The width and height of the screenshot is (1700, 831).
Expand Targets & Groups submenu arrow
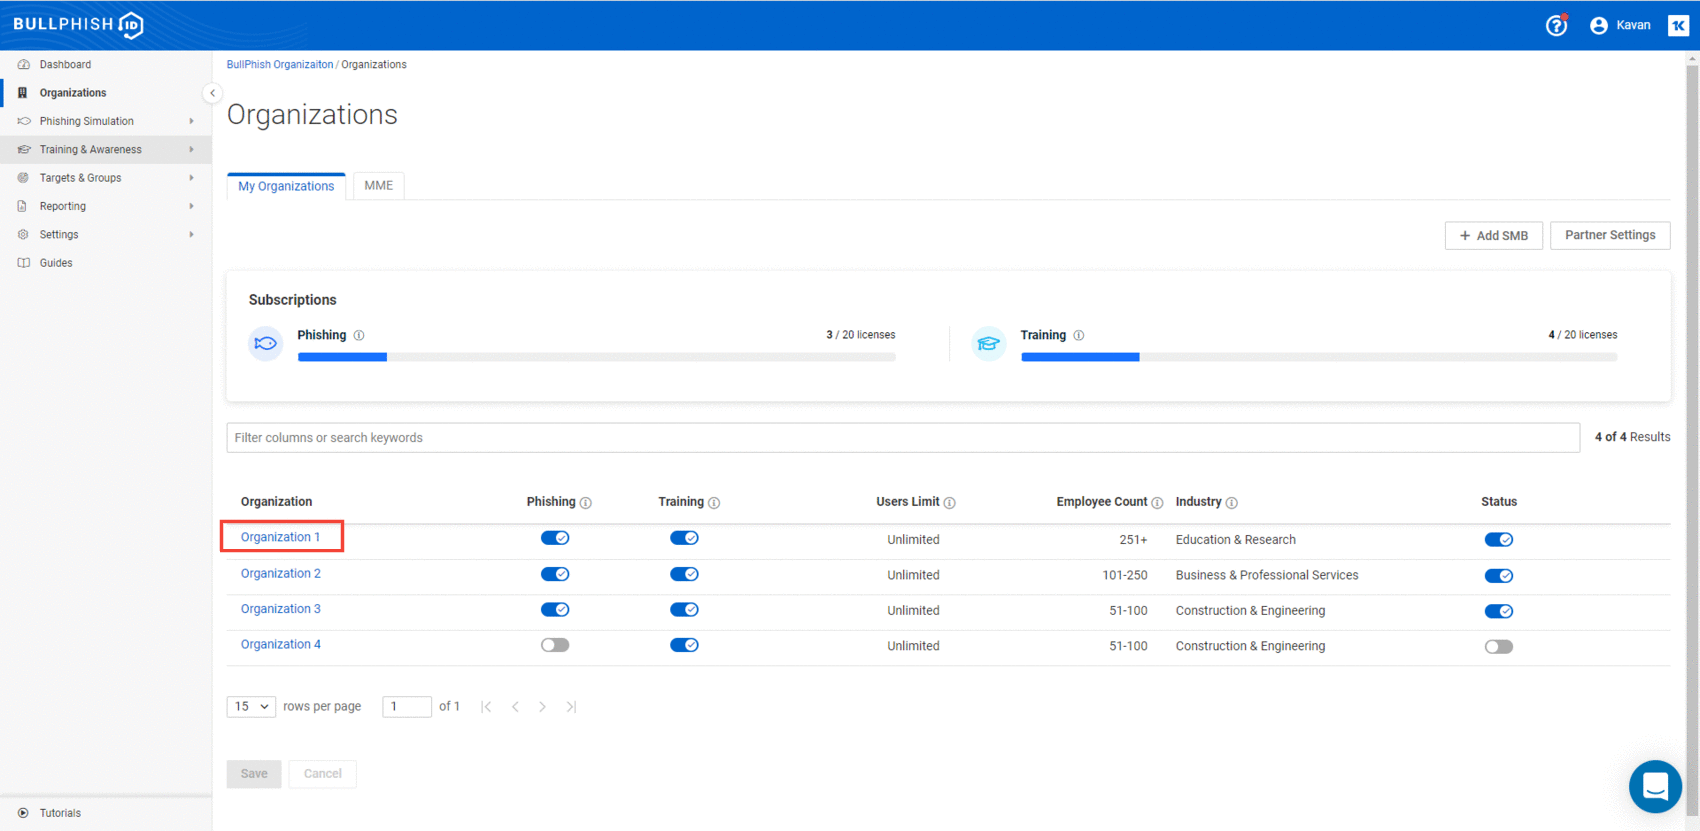point(191,178)
